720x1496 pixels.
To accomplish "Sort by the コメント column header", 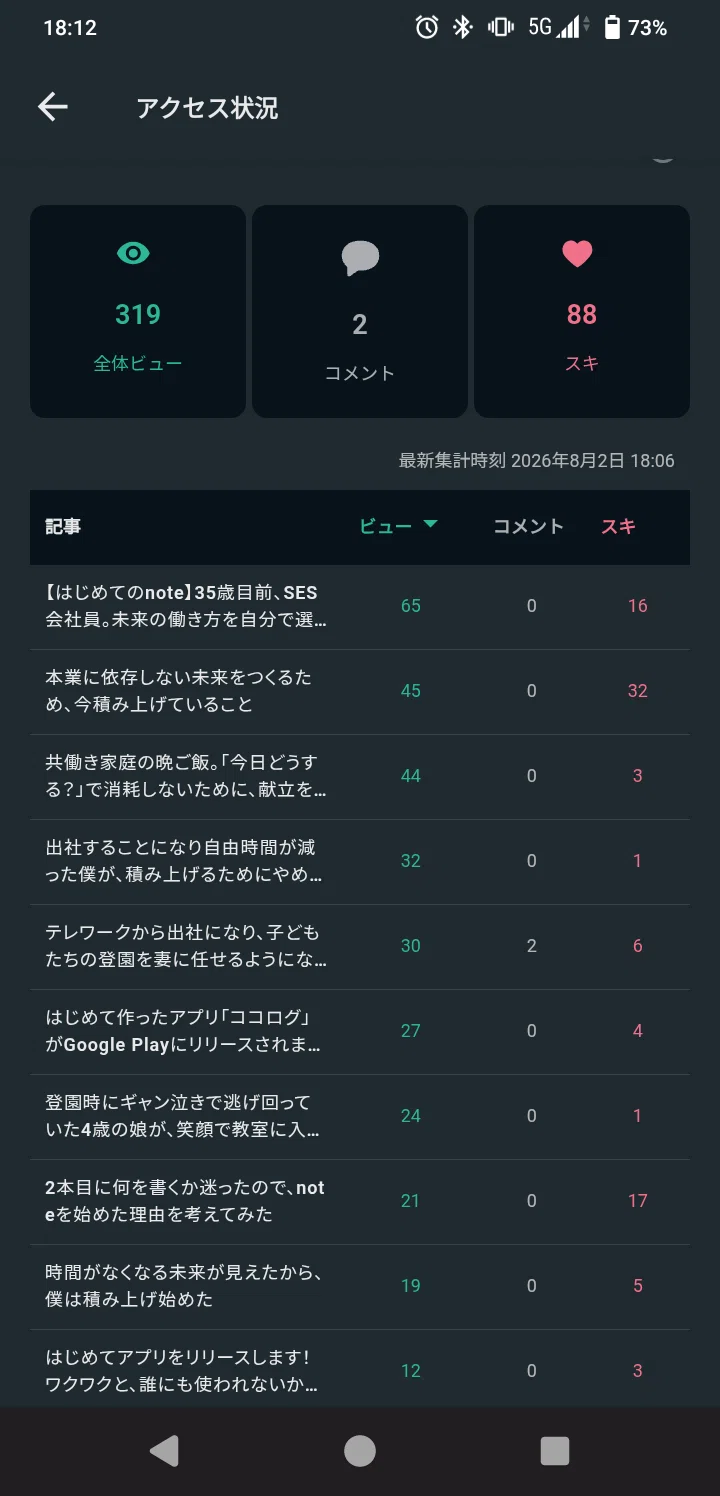I will (528, 526).
